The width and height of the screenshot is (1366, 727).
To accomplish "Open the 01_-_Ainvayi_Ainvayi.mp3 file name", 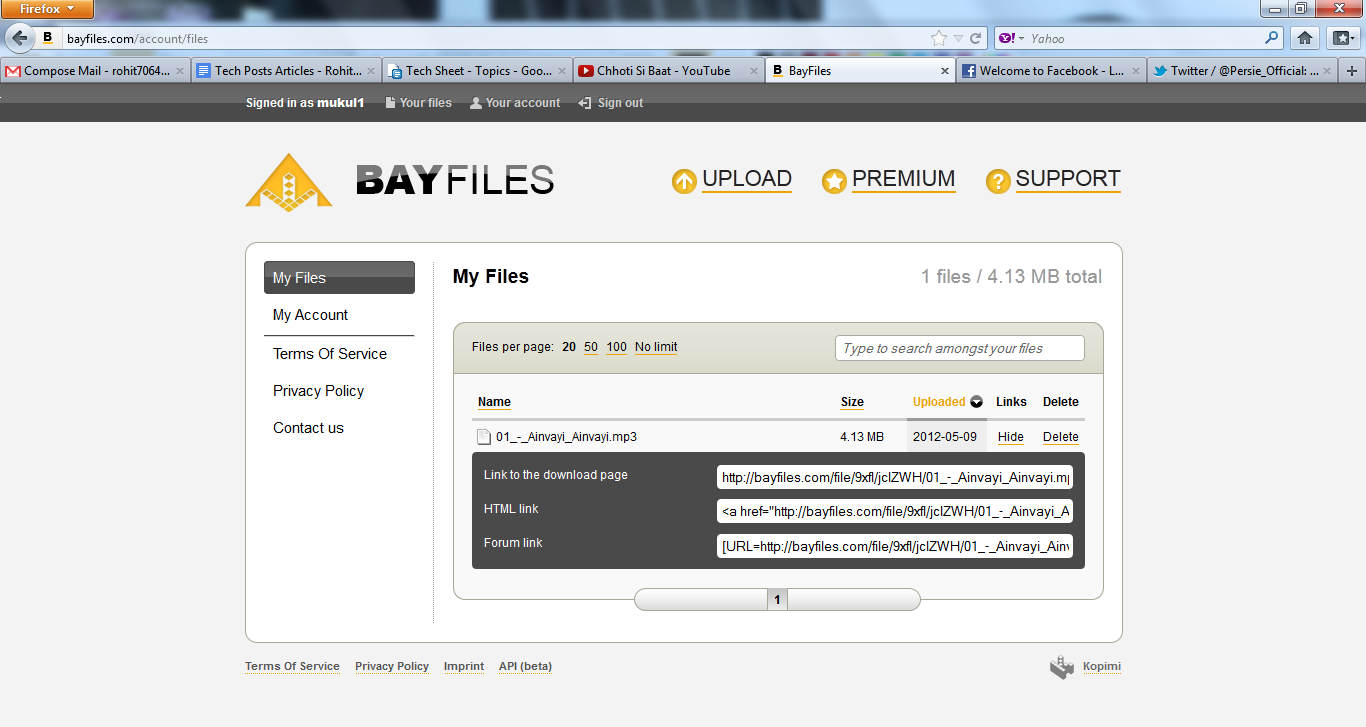I will 566,437.
